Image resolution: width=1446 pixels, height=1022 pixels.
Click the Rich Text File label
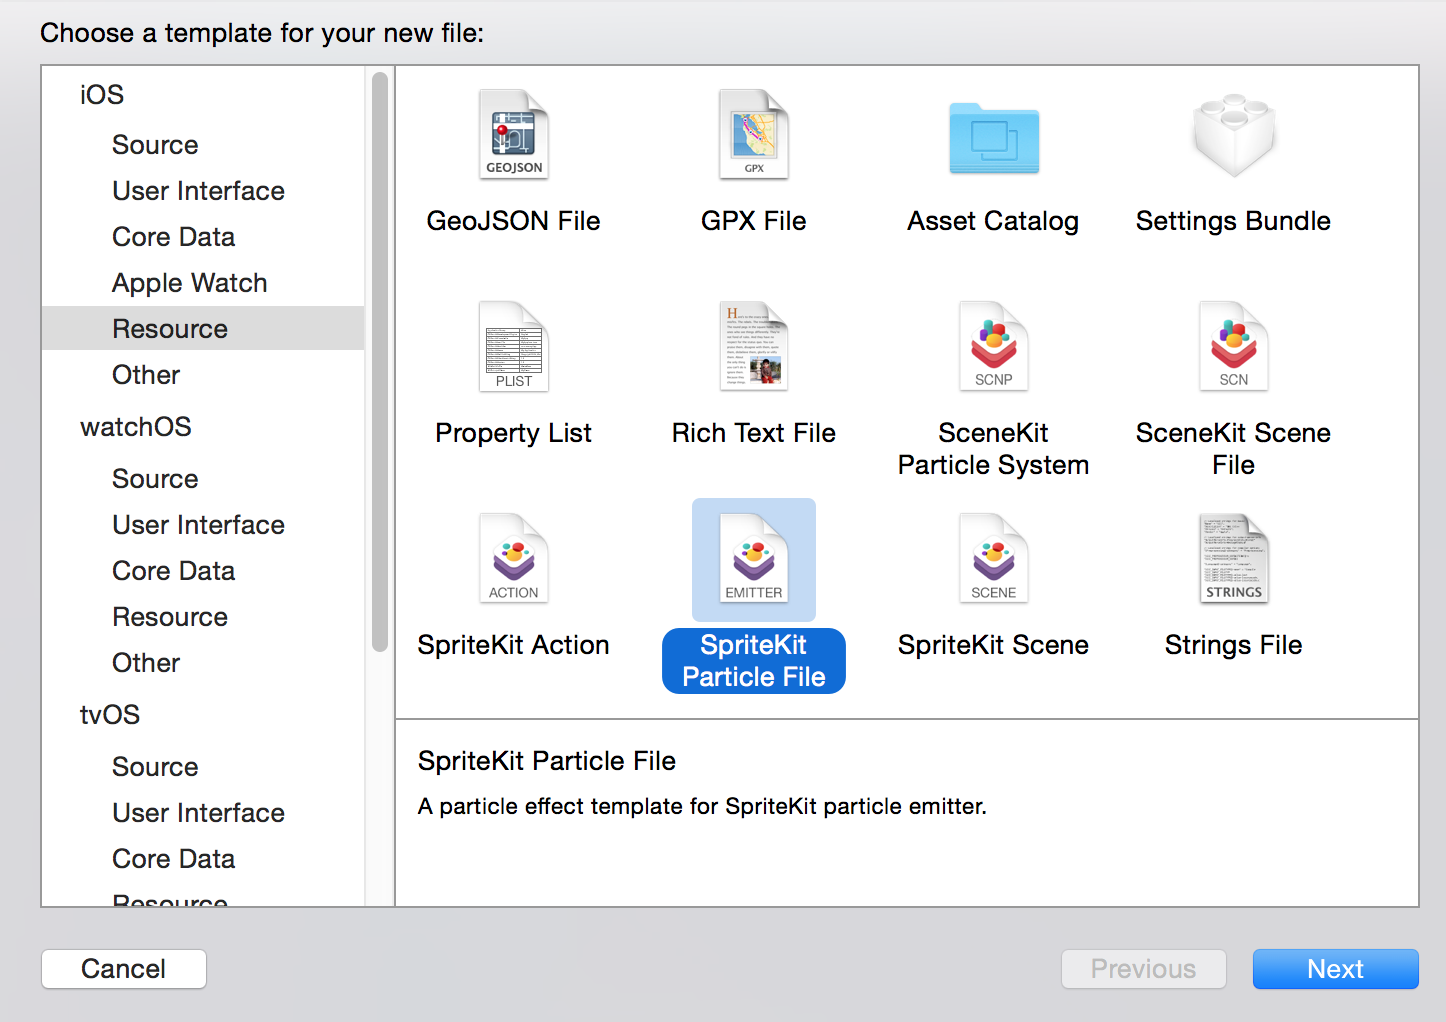pyautogui.click(x=754, y=433)
